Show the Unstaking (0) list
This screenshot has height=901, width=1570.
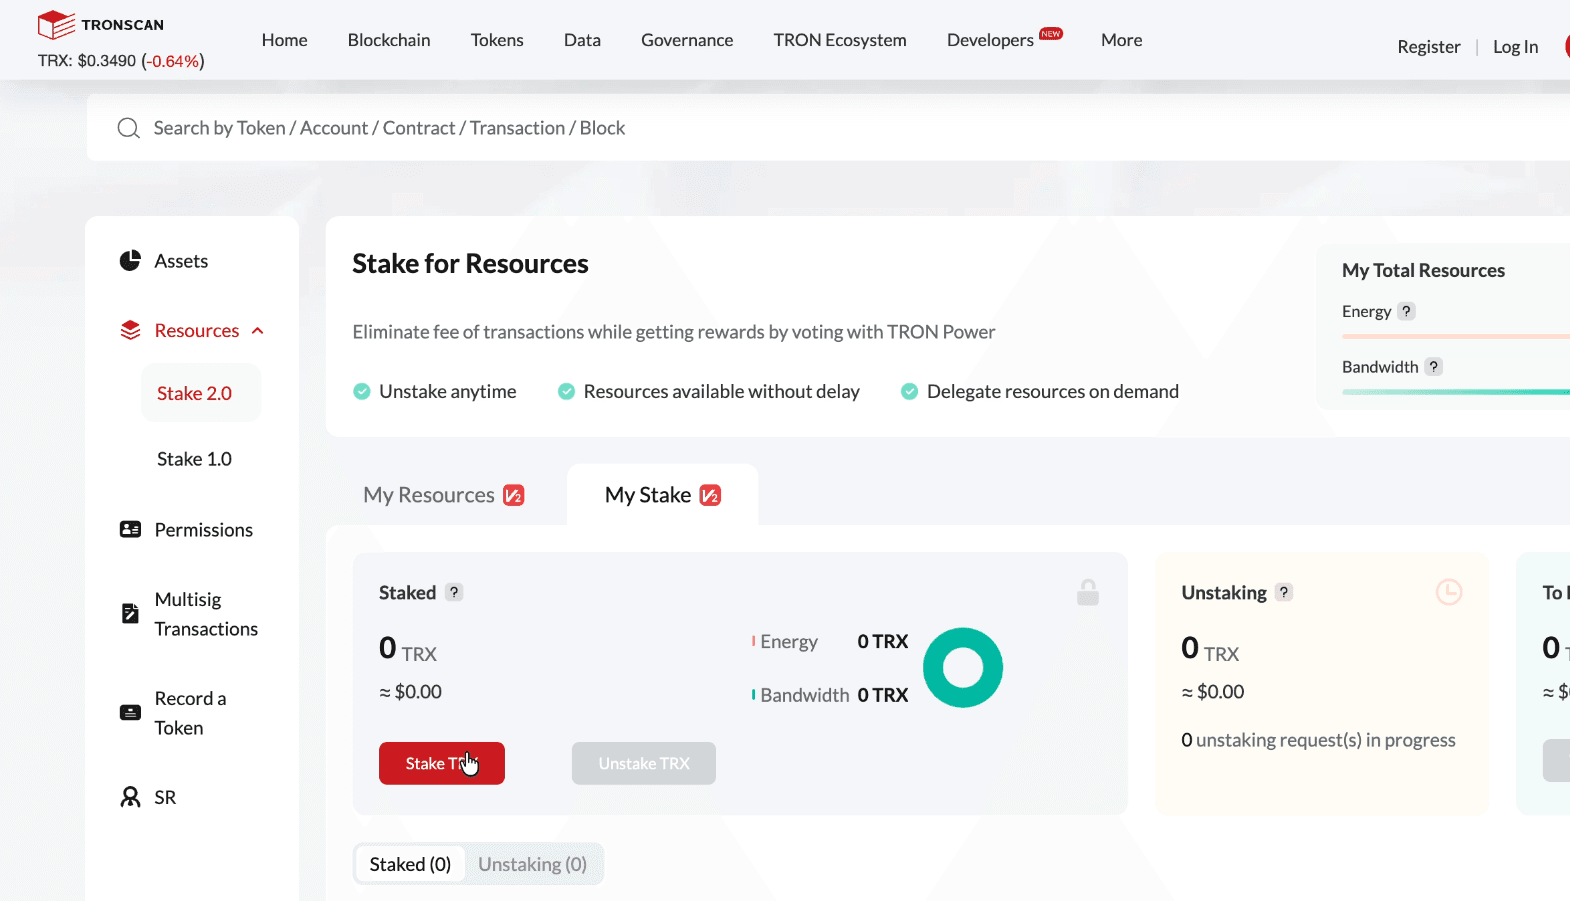pos(533,864)
